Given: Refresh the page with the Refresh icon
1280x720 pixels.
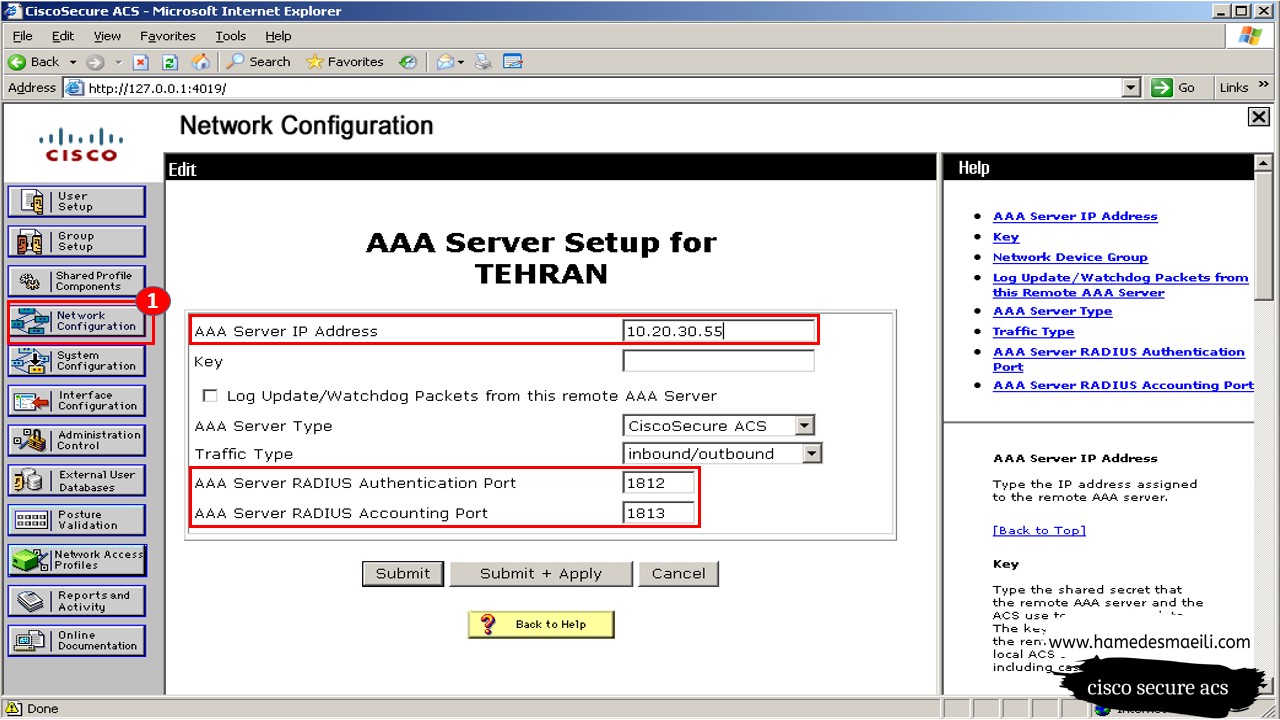Looking at the screenshot, I should 170,62.
